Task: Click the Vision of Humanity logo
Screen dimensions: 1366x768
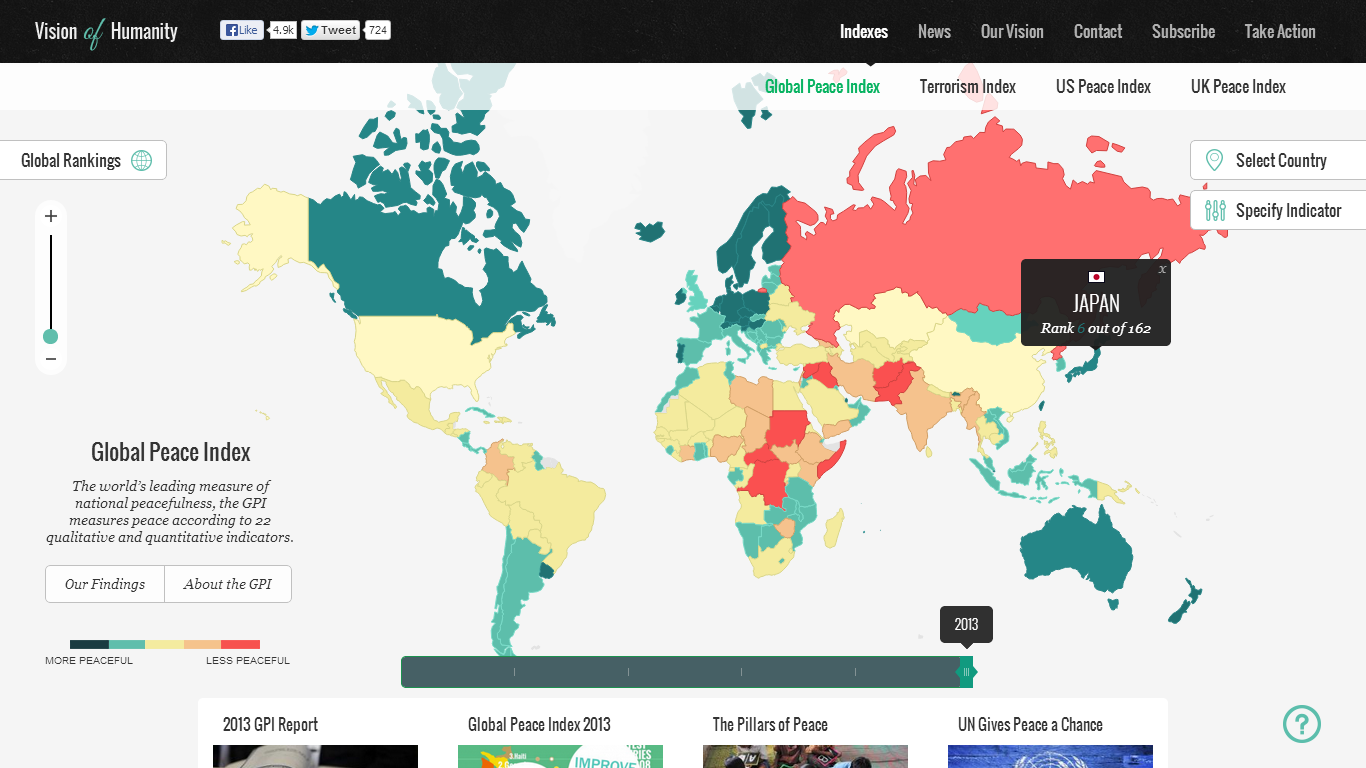Action: pos(106,32)
